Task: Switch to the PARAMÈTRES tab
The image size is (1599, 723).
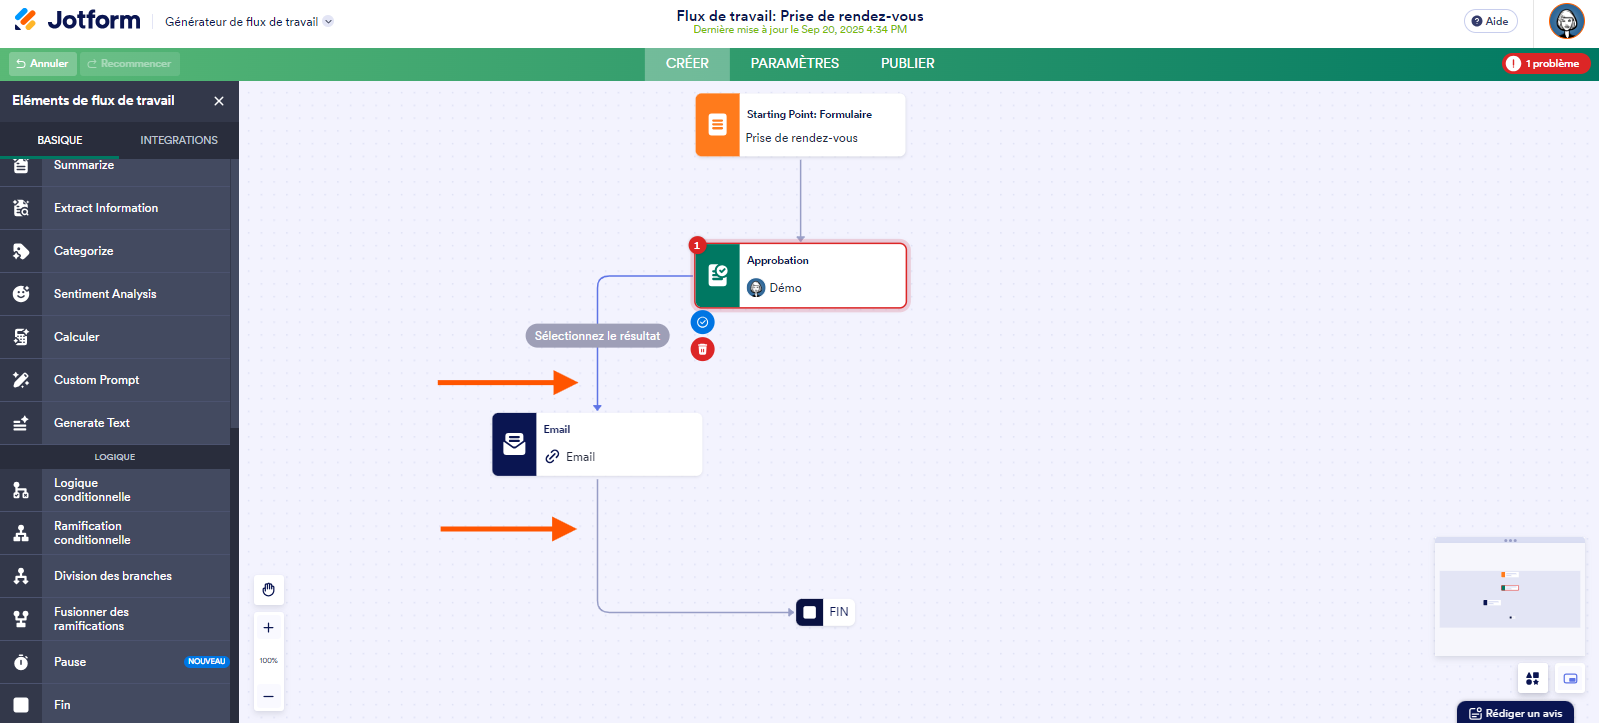Action: point(795,63)
